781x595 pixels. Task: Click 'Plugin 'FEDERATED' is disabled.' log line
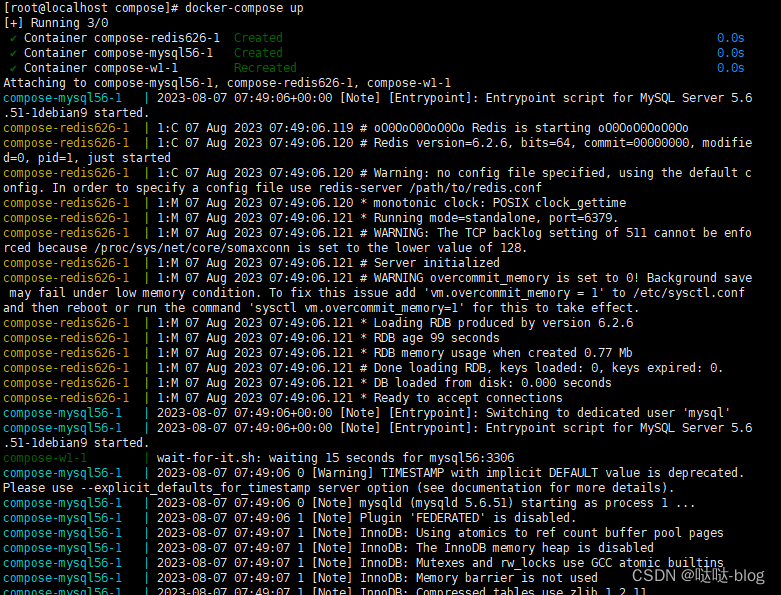coord(468,518)
